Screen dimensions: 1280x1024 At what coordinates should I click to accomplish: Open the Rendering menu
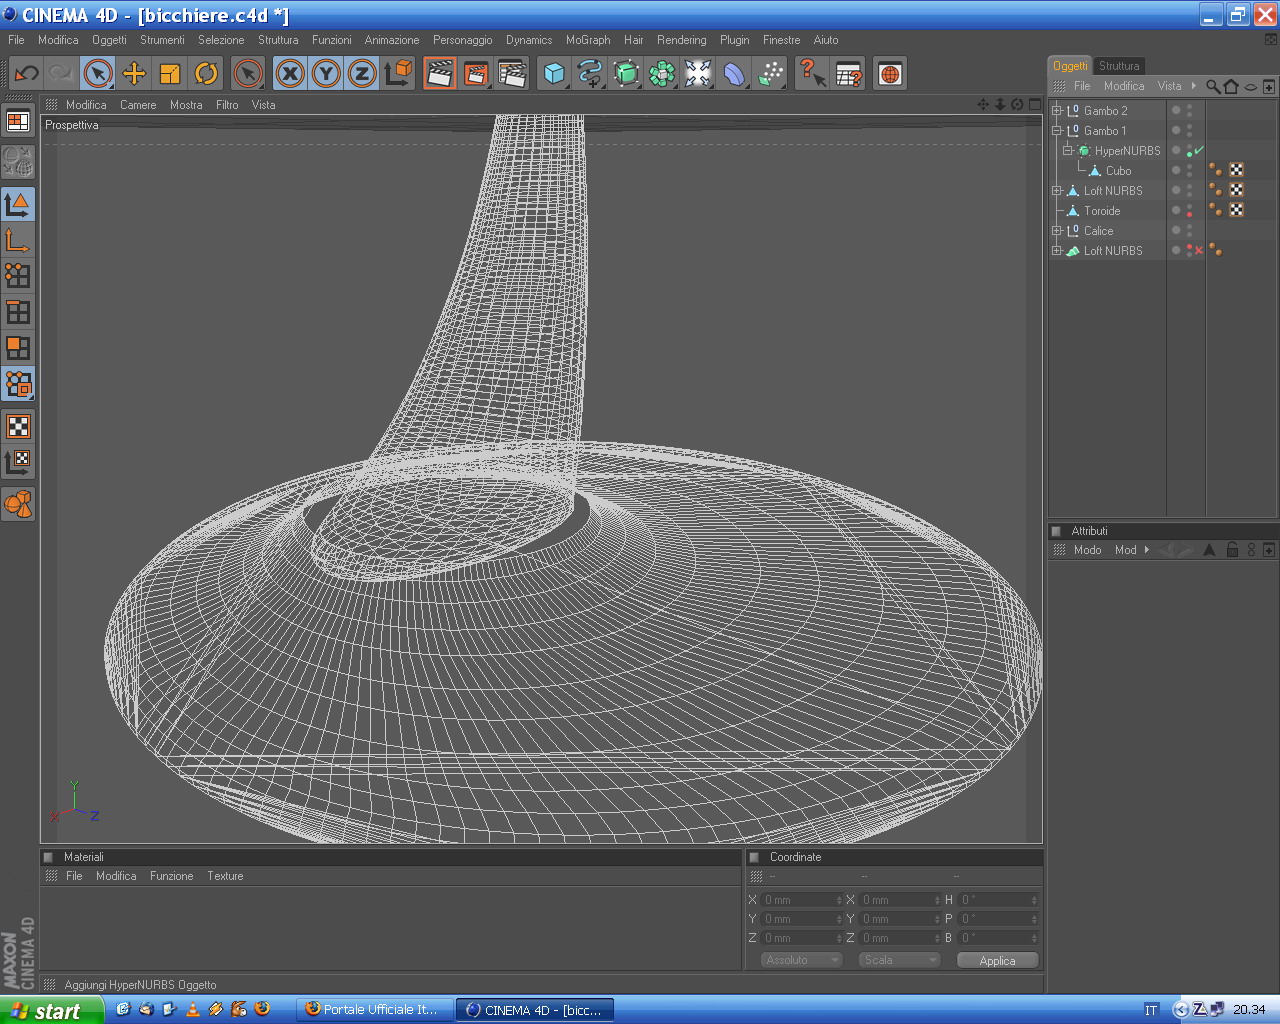point(681,40)
